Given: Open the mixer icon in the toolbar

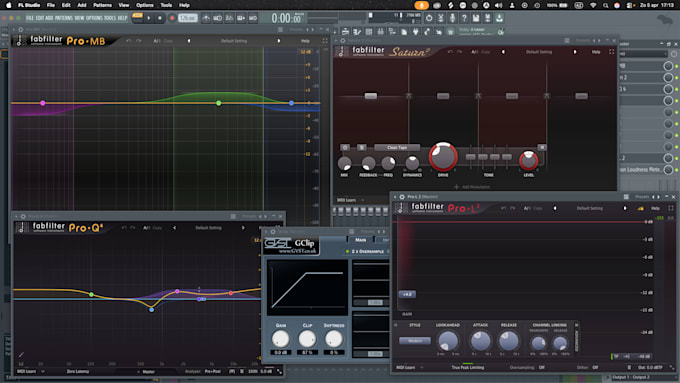Looking at the screenshot, I should pos(380,32).
